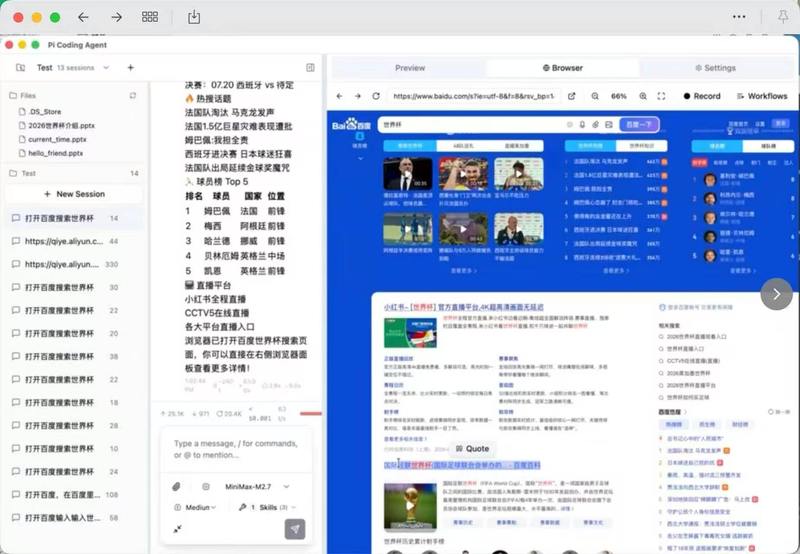
Task: Open the thumbnail grid view icon
Action: click(149, 17)
